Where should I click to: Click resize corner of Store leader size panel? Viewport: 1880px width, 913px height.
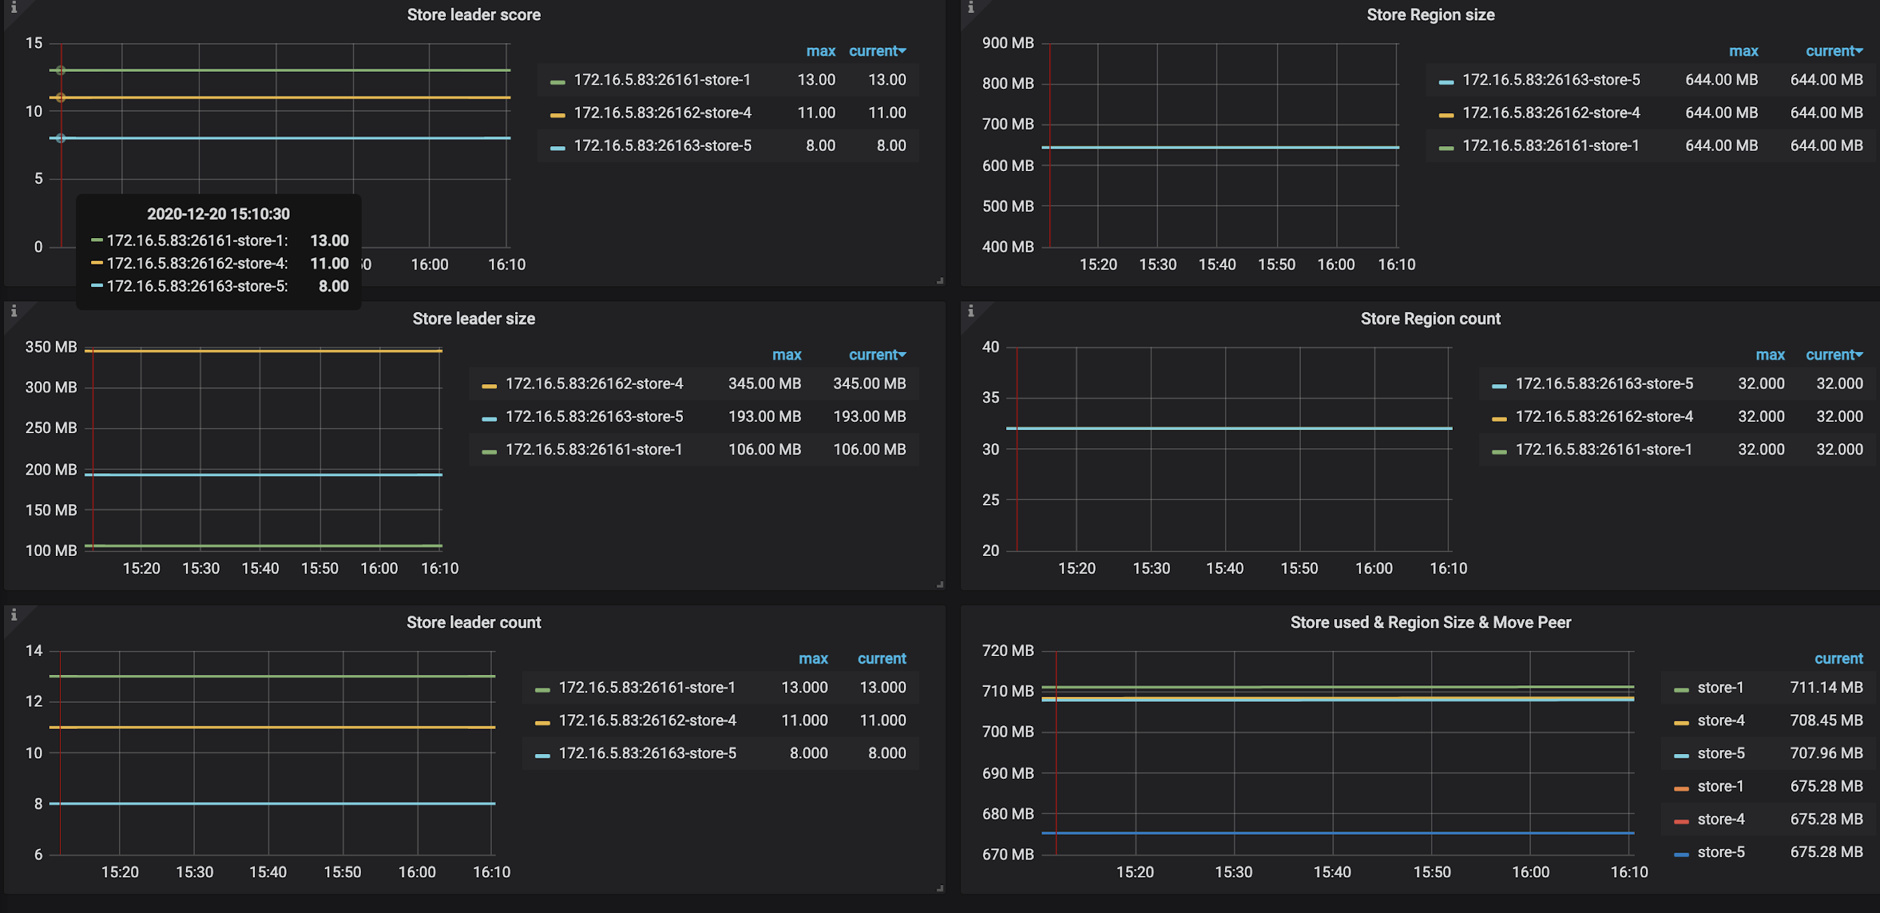click(940, 584)
